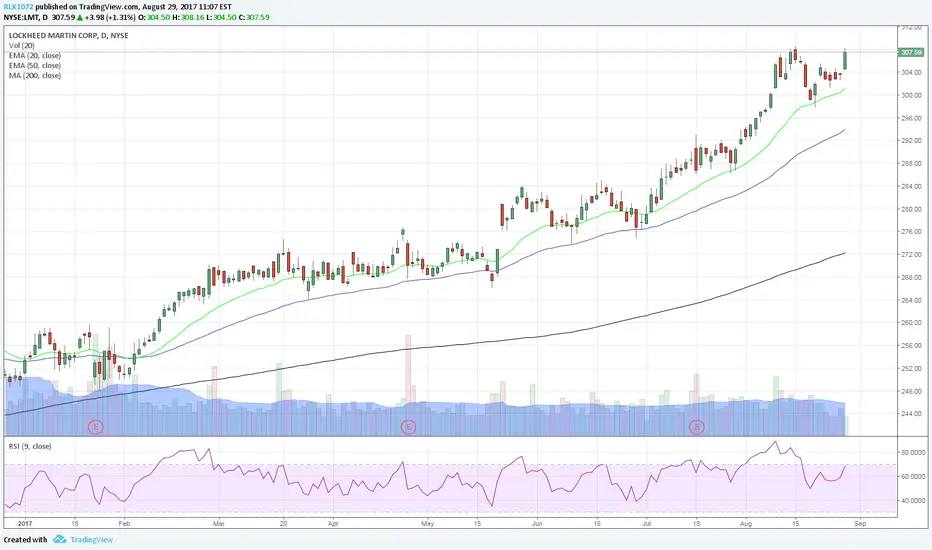Click the 'Jul' label on time axis
Image resolution: width=932 pixels, height=550 pixels.
pyautogui.click(x=646, y=524)
